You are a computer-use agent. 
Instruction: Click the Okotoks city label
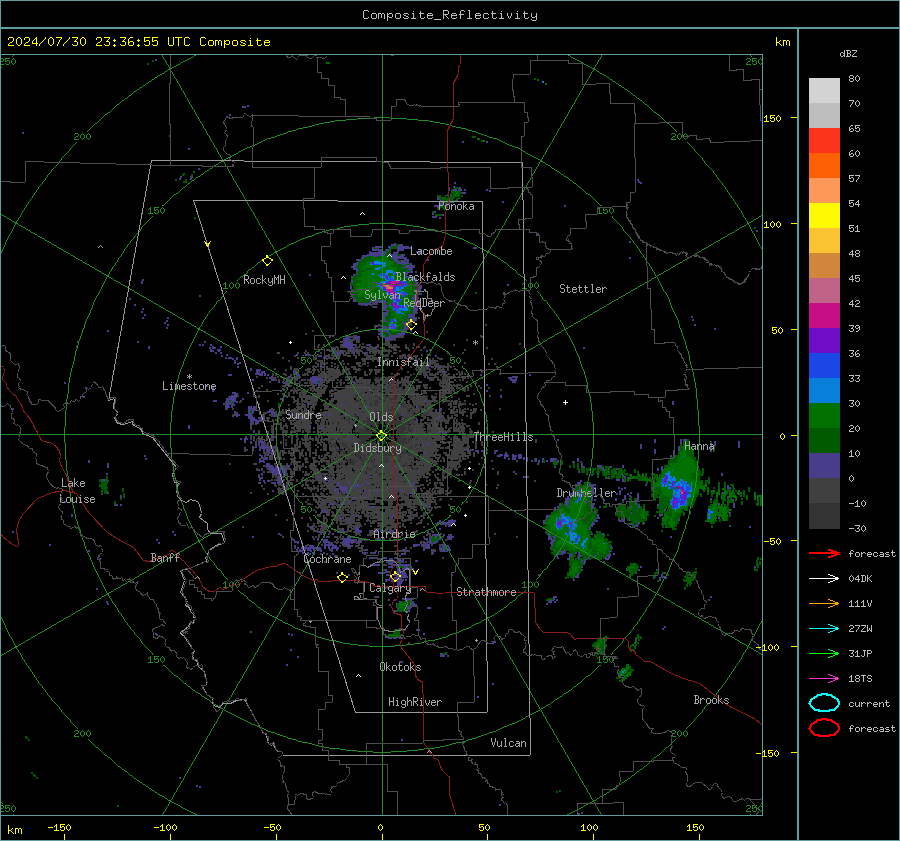pos(400,667)
